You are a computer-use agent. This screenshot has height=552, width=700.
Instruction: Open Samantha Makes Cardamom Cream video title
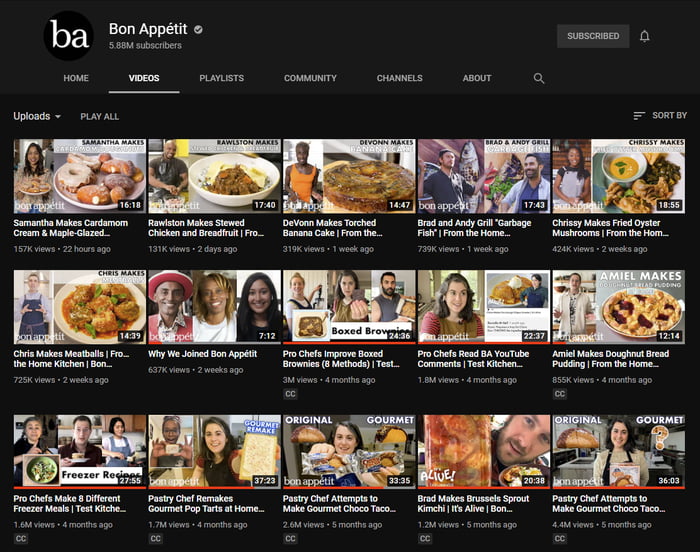[x=71, y=228]
